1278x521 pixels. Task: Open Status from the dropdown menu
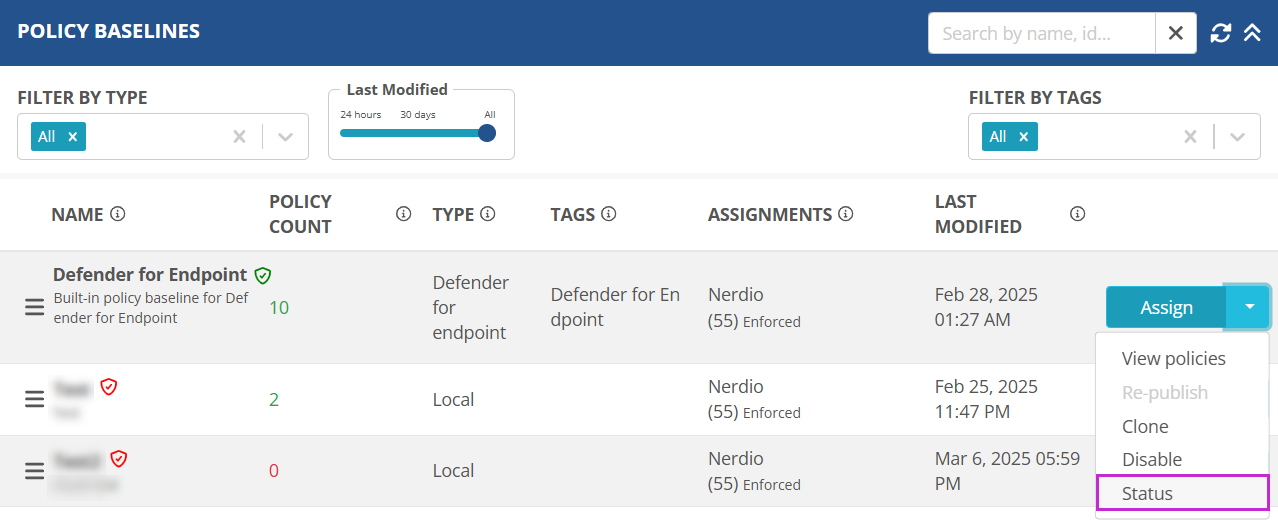click(x=1182, y=493)
